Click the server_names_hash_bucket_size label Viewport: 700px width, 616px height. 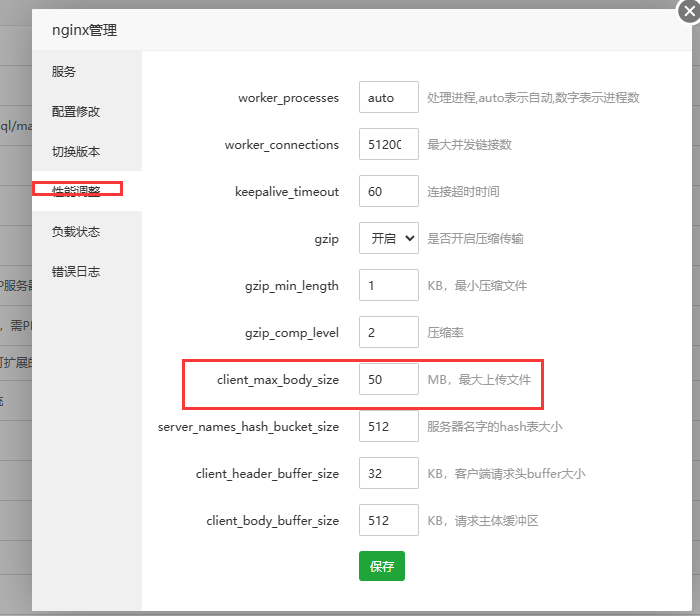(248, 427)
